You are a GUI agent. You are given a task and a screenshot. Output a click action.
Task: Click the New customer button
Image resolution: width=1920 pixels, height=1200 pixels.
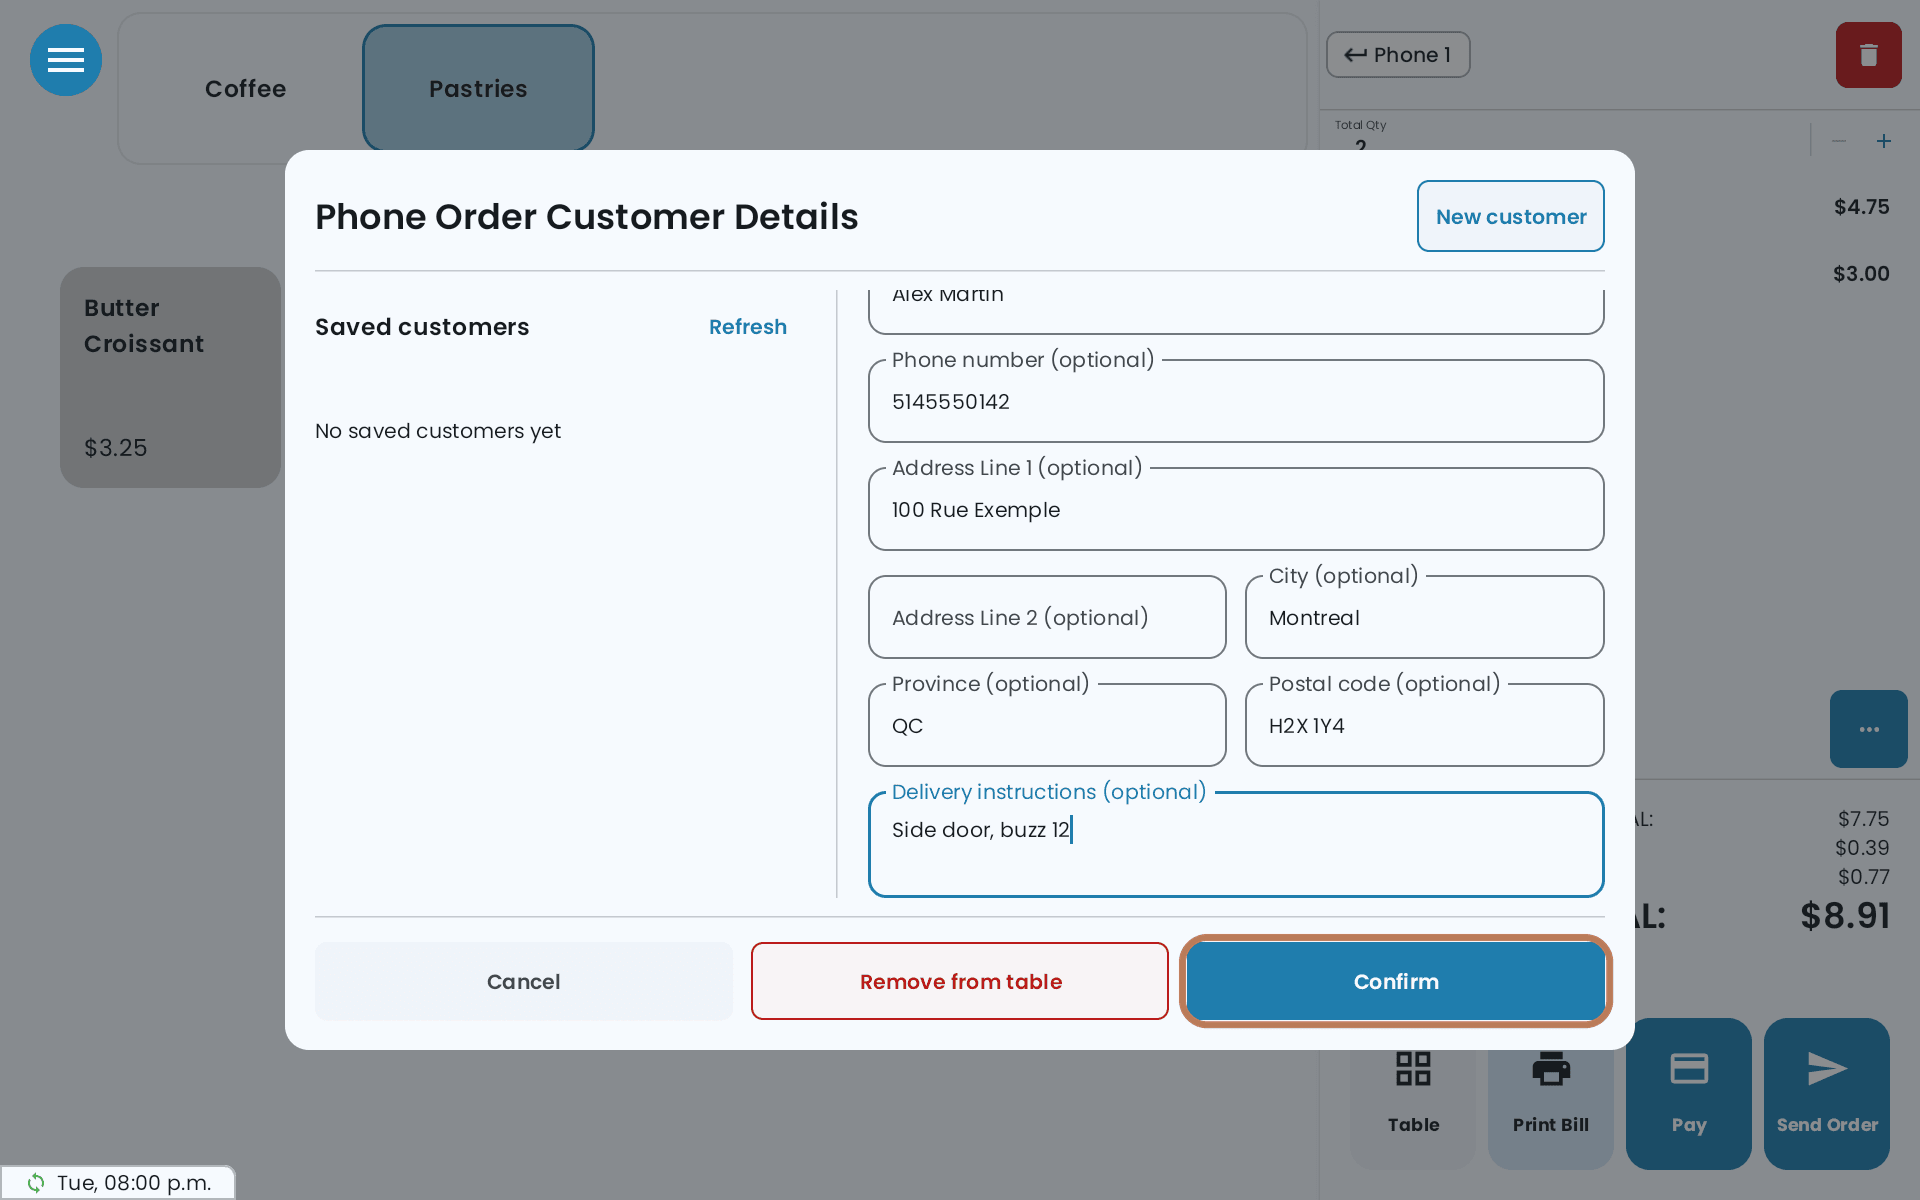(x=1511, y=216)
